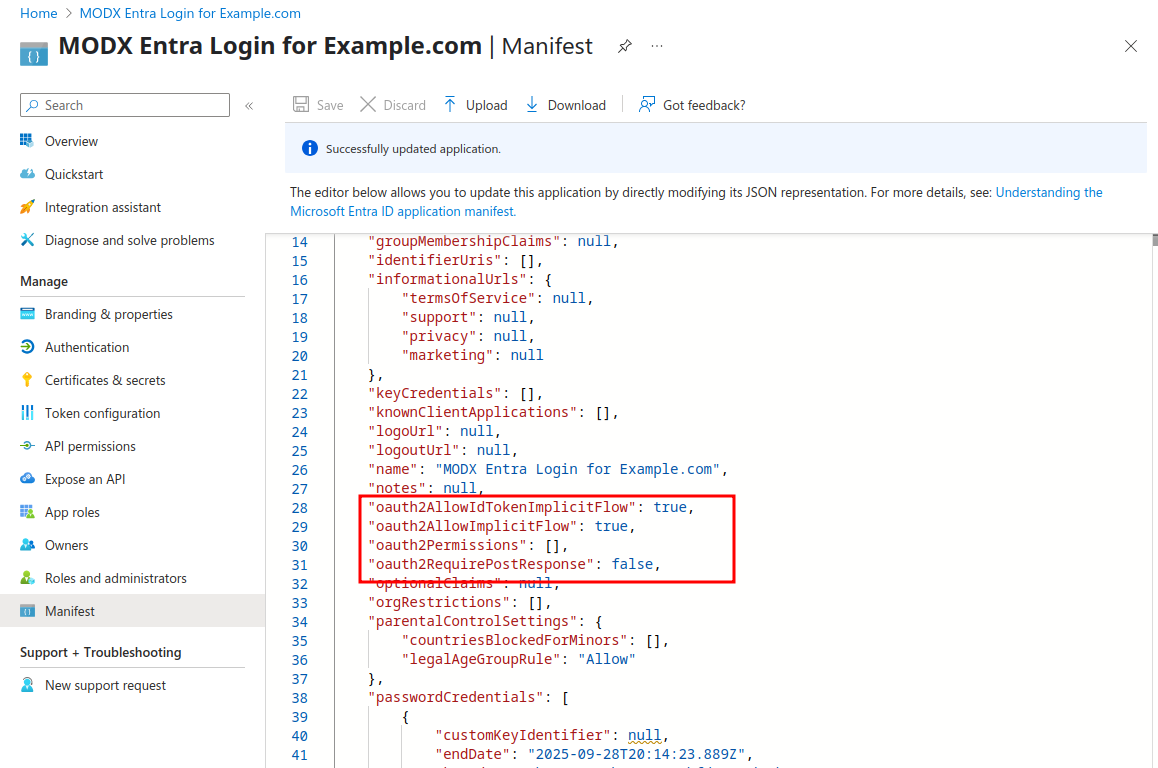Click the Token configuration bars icon
The image size is (1158, 768).
coord(27,413)
